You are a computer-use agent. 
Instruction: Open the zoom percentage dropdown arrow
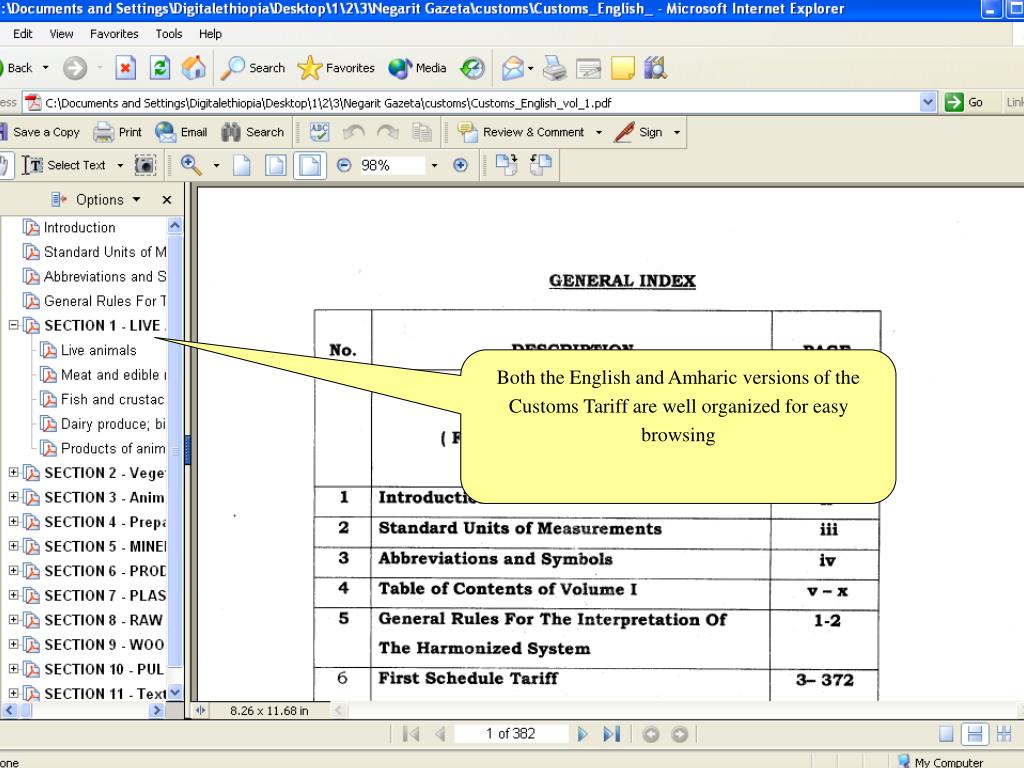coord(434,165)
